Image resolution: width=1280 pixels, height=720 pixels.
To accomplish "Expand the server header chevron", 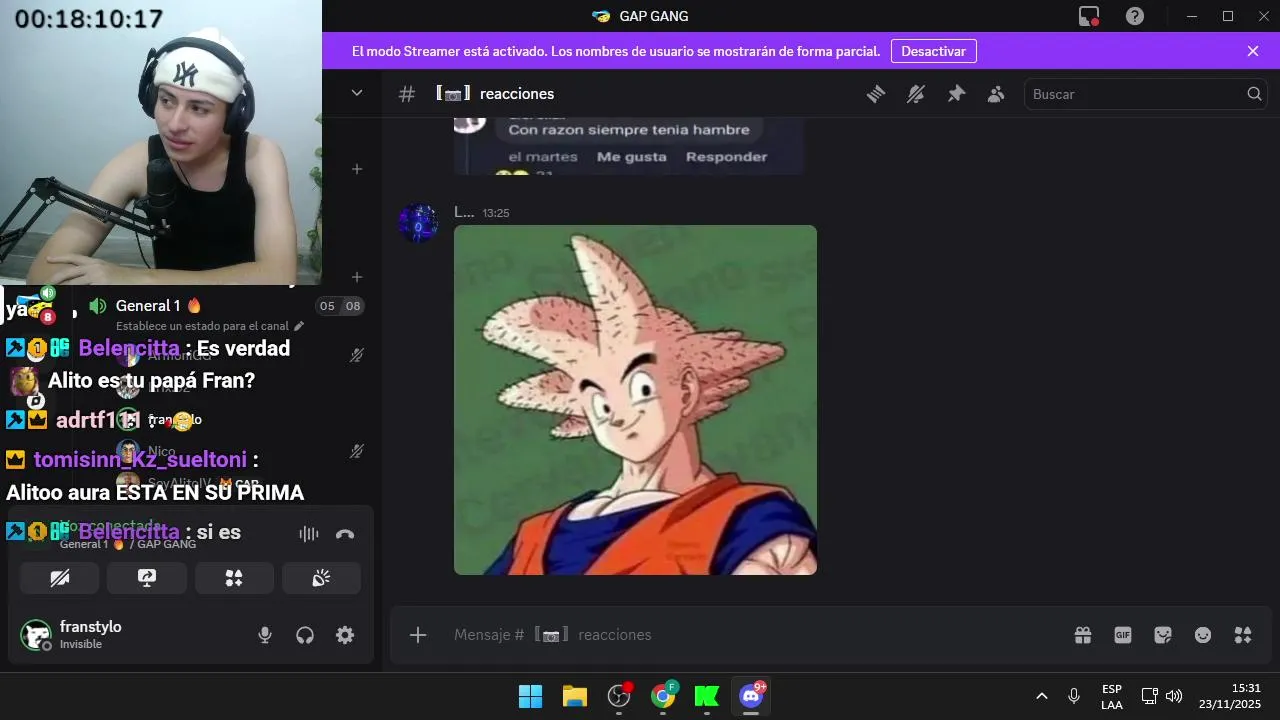I will [357, 93].
